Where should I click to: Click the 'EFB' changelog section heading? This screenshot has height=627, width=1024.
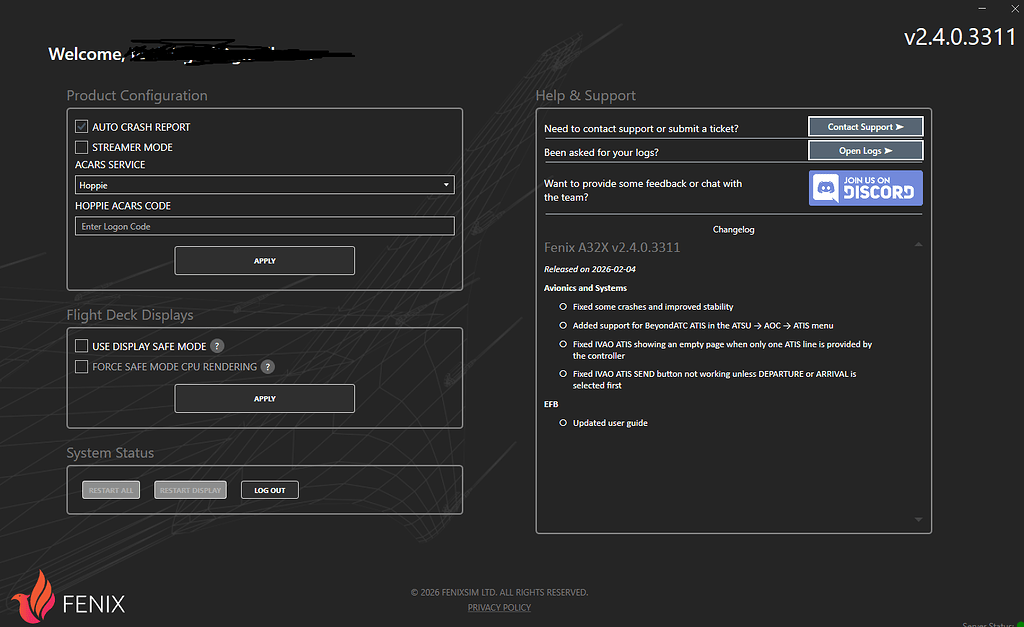[551, 404]
